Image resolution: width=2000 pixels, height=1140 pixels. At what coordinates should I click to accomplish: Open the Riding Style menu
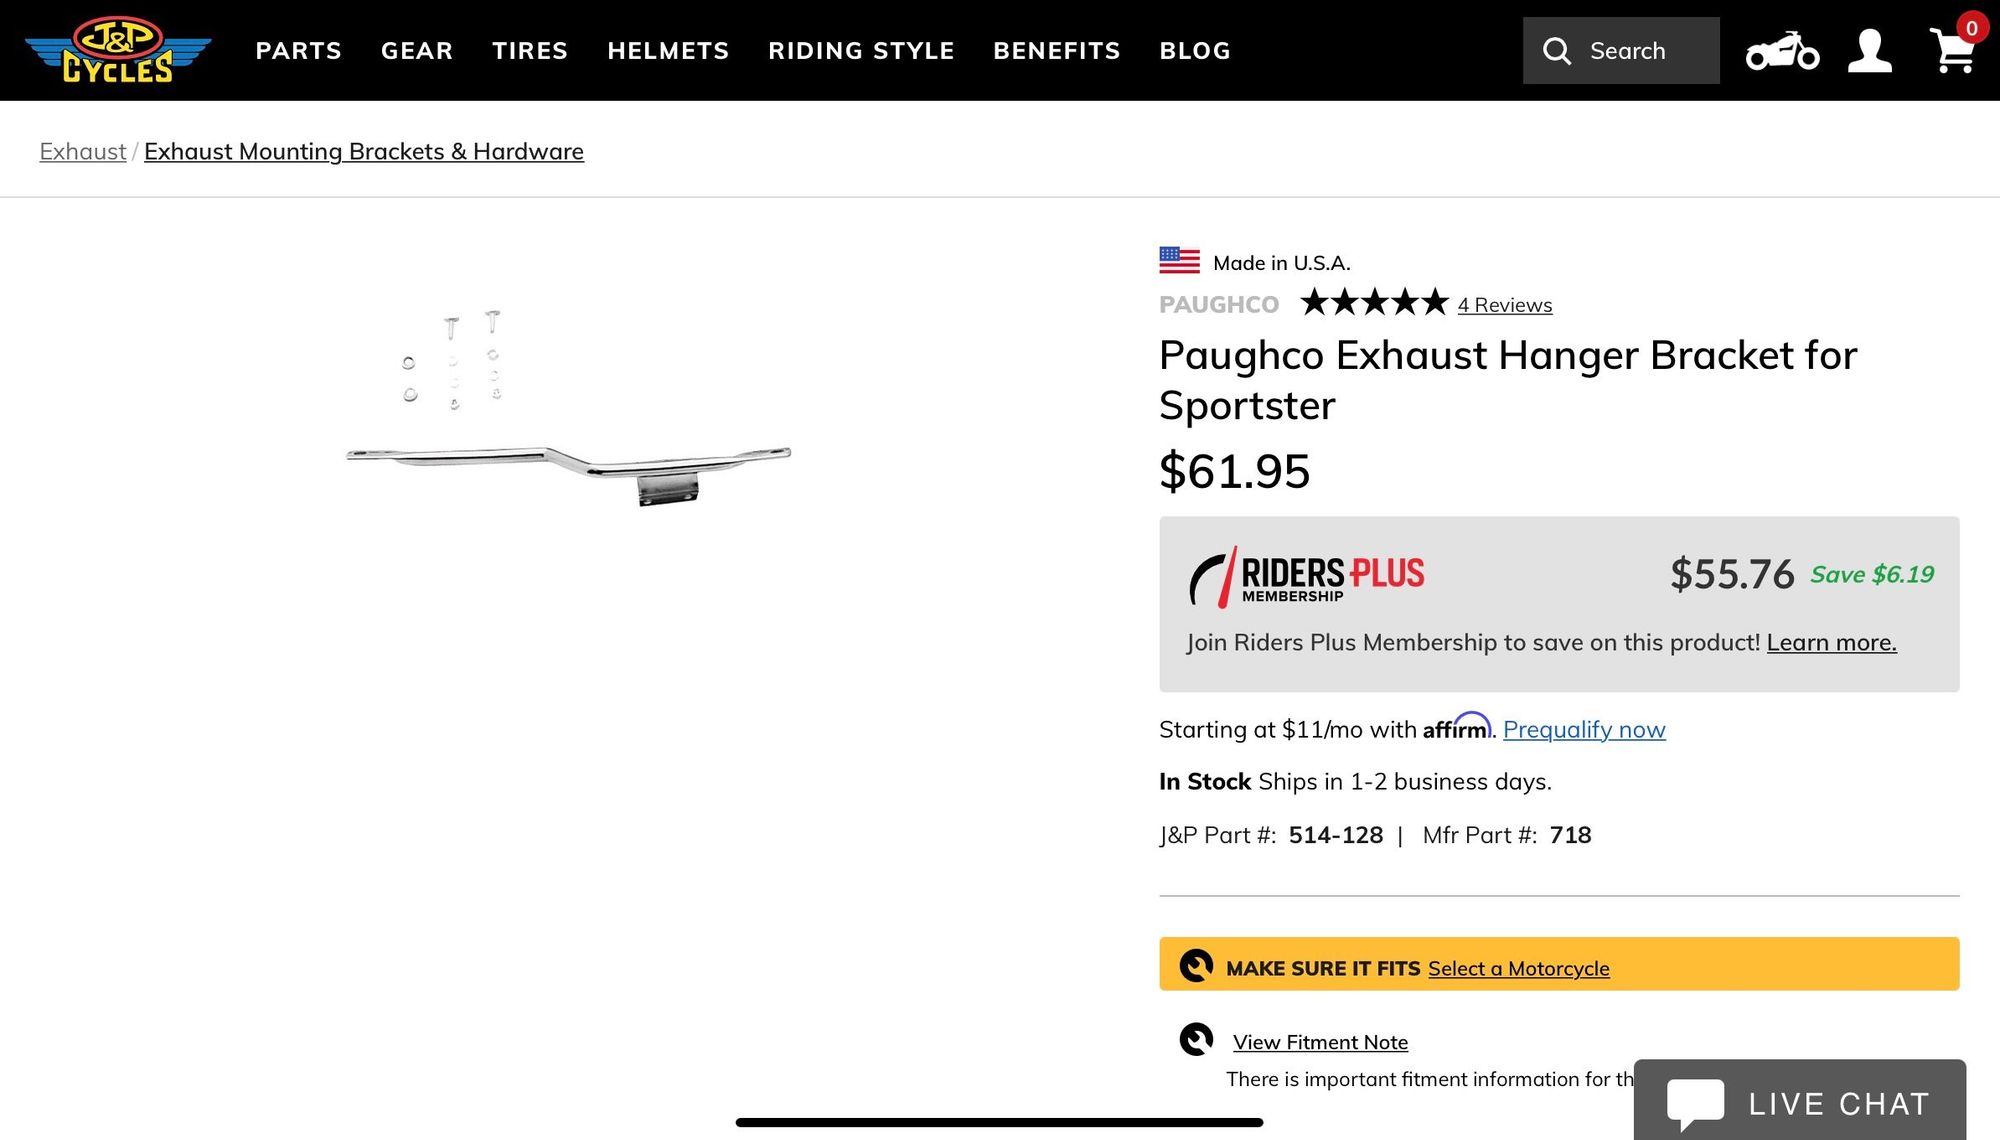861,51
